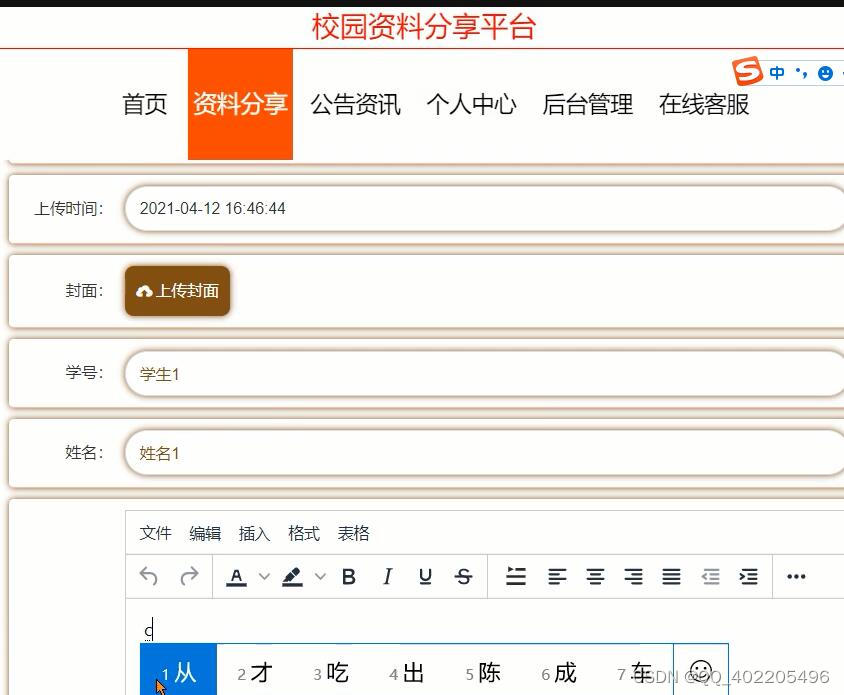
Task: Open the 首页 link
Action: pos(143,104)
